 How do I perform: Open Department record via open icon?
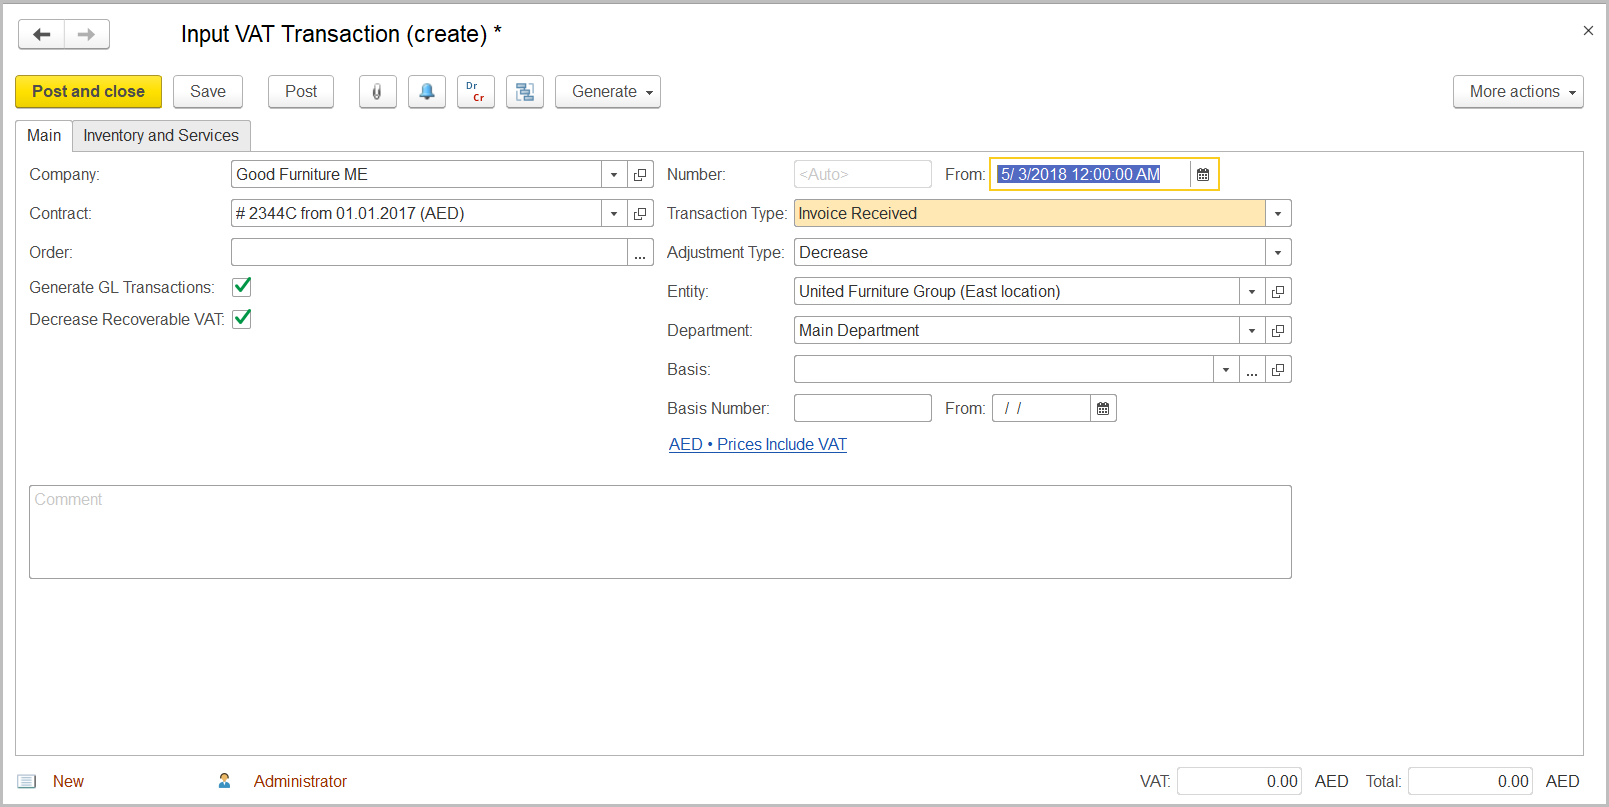pos(1278,330)
